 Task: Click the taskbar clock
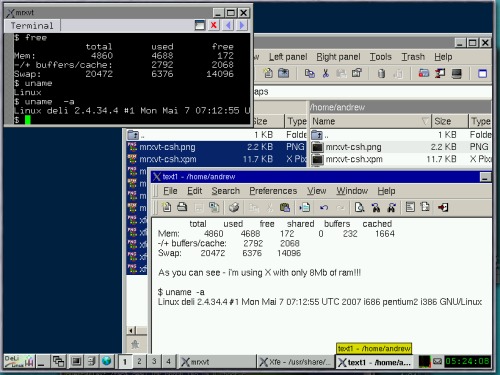pos(467,361)
